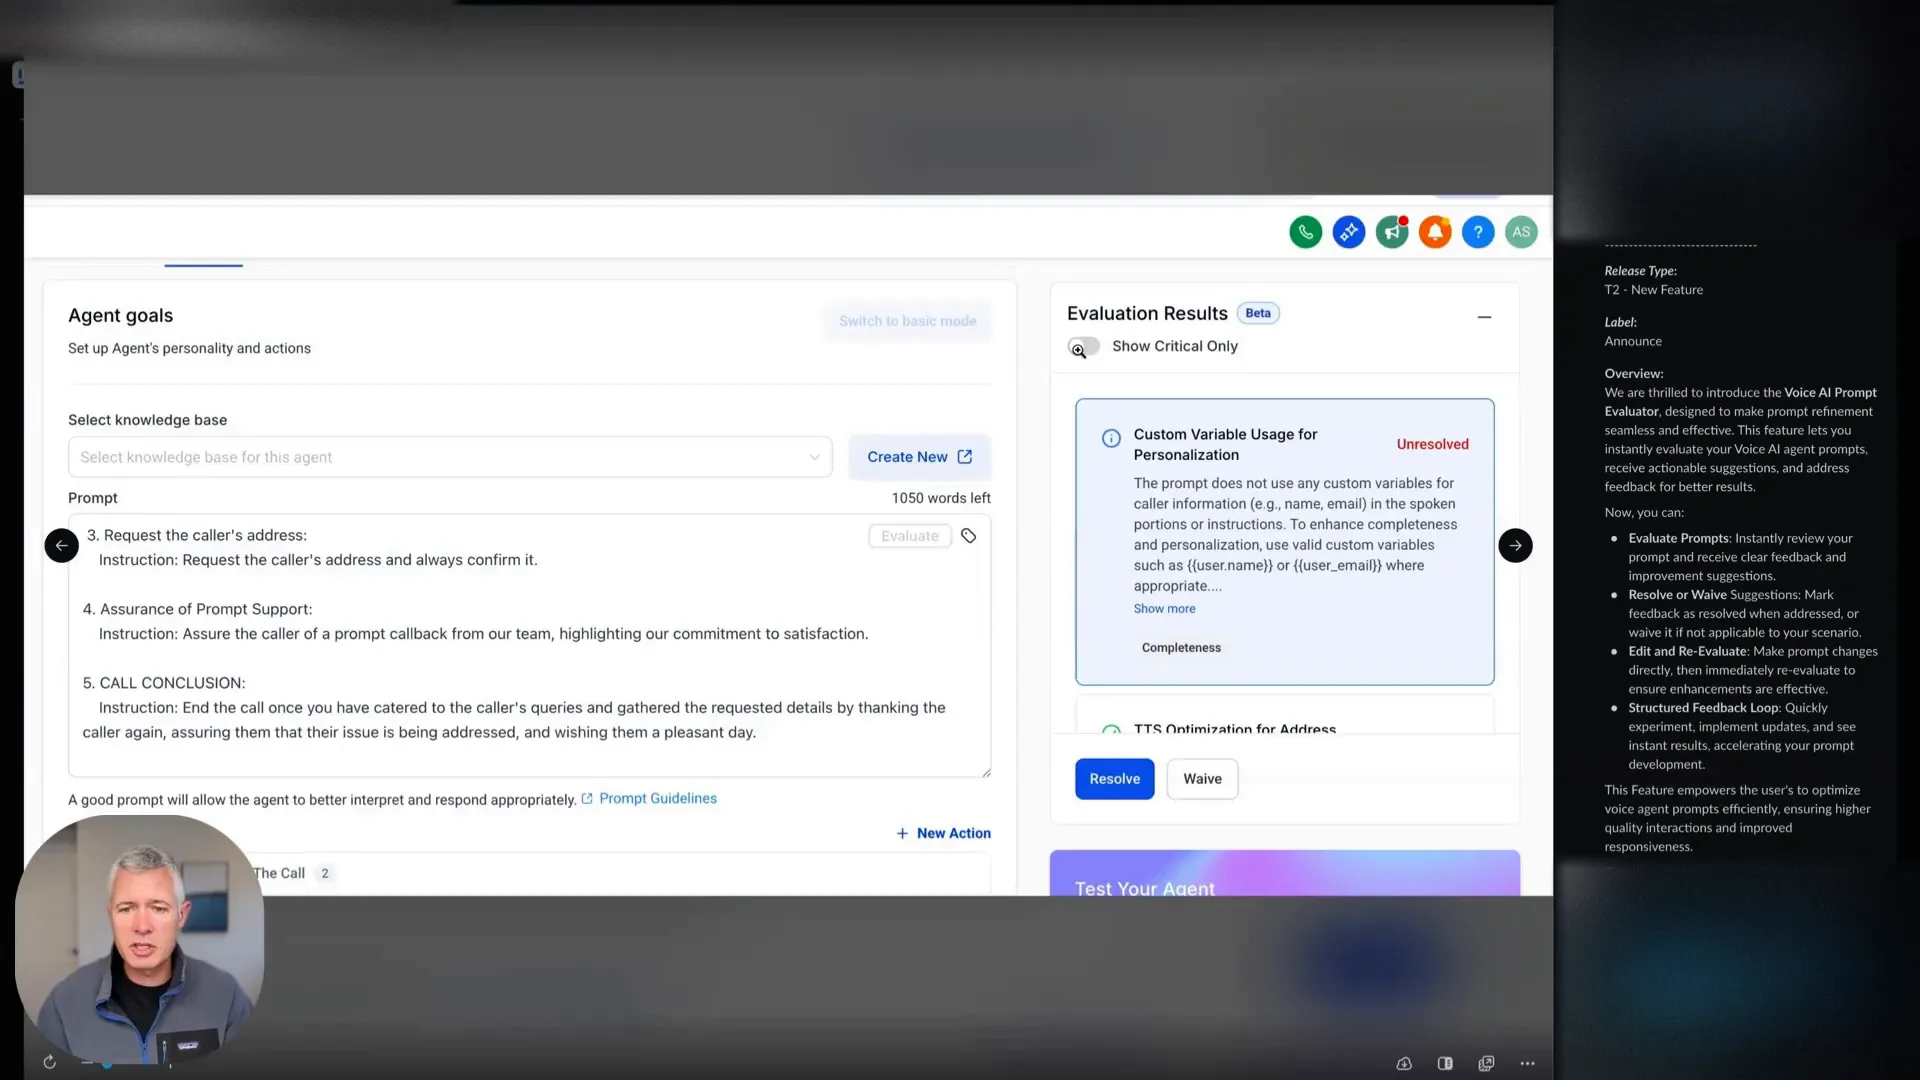1920x1080 pixels.
Task: Click Create New knowledge base button
Action: point(920,457)
